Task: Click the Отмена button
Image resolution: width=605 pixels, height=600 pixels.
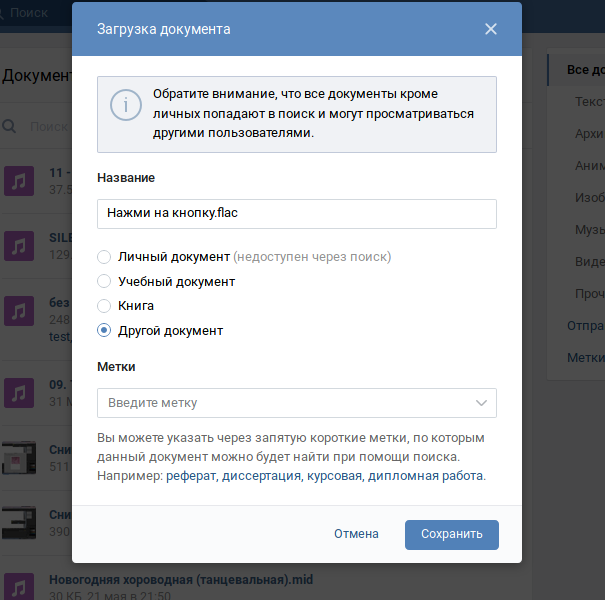Action: pos(356,534)
